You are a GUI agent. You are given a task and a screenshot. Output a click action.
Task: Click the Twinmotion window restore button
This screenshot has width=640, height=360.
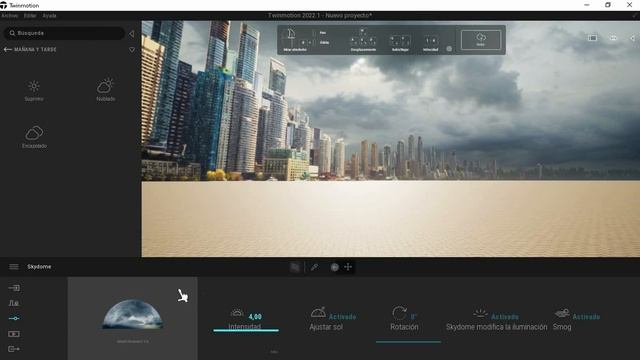(608, 5)
